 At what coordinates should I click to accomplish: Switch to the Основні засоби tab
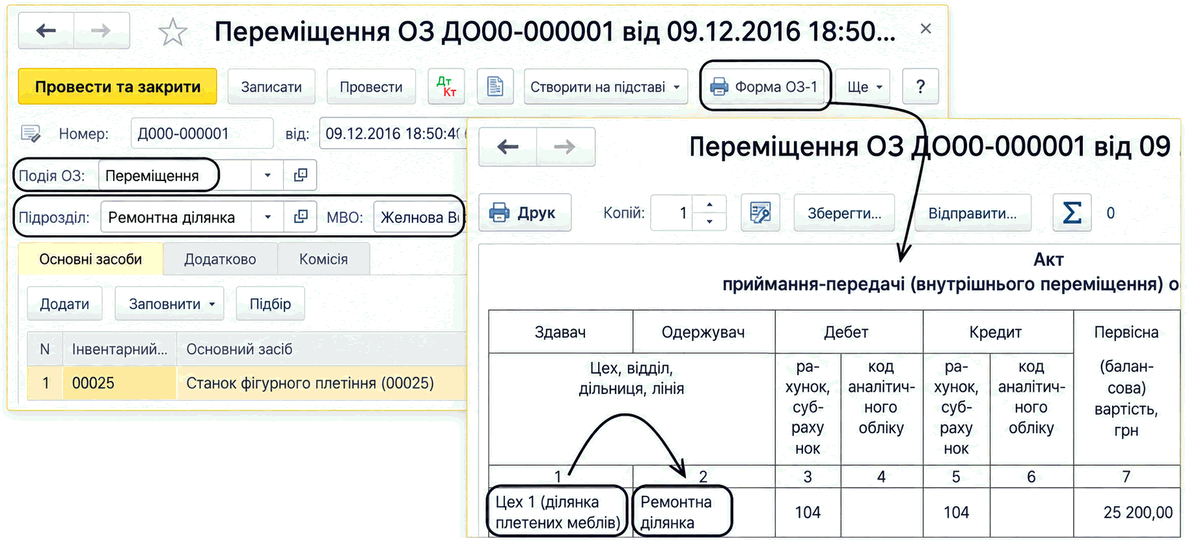coord(90,260)
